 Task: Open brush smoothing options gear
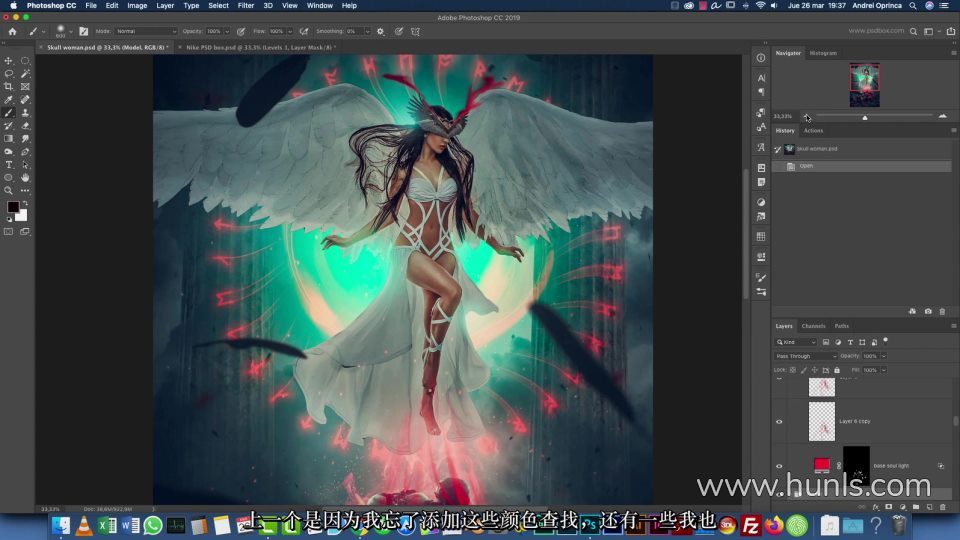pos(380,31)
